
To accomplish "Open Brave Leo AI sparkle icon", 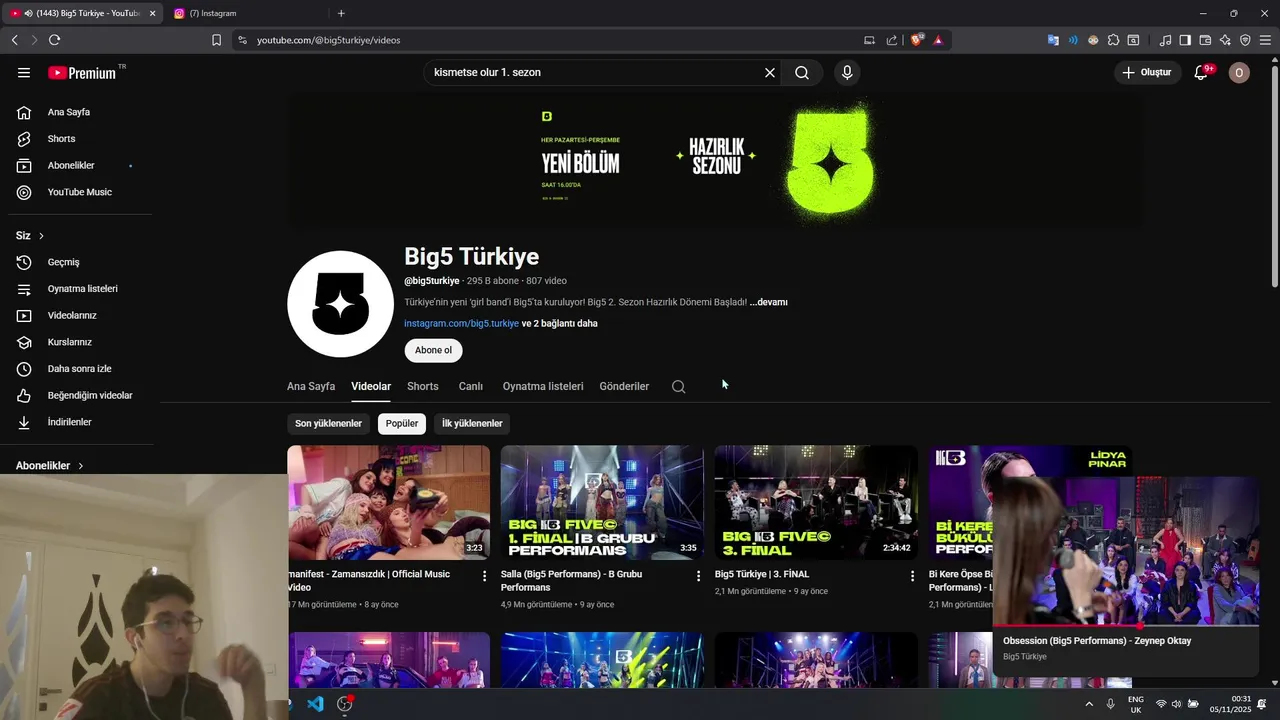I will point(1225,40).
